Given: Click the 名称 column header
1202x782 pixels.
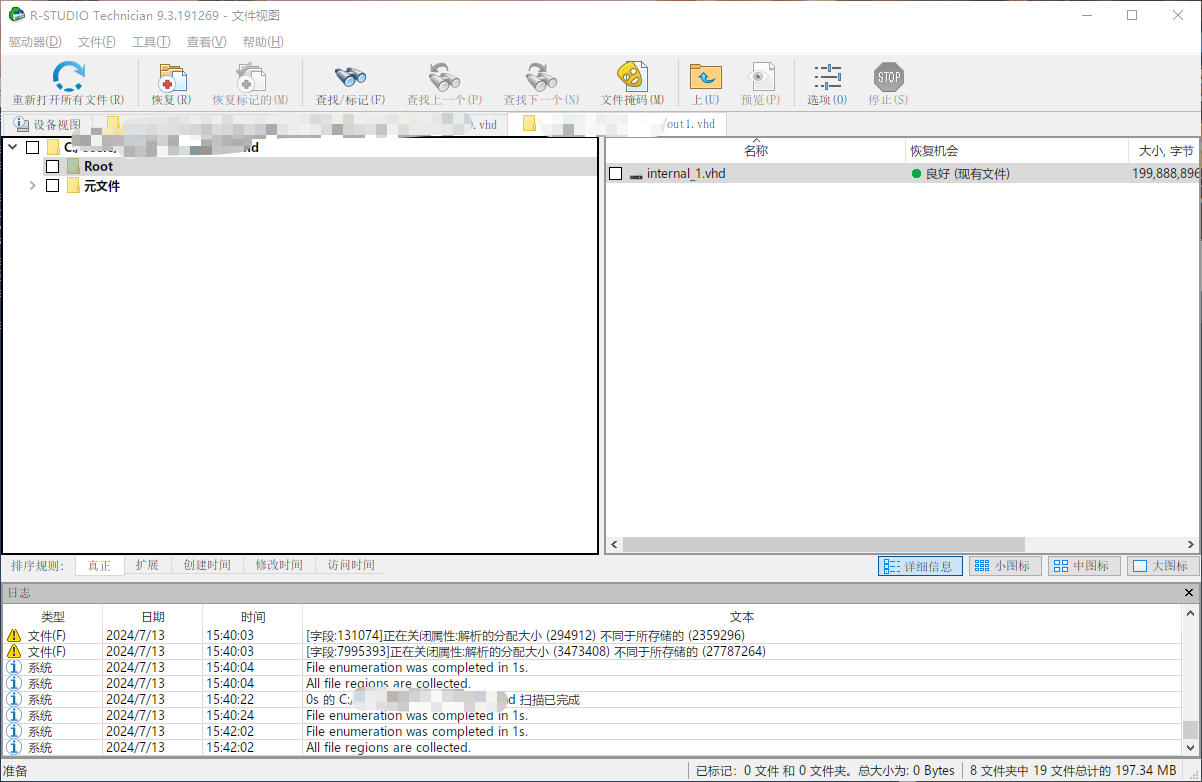Looking at the screenshot, I should coord(755,151).
